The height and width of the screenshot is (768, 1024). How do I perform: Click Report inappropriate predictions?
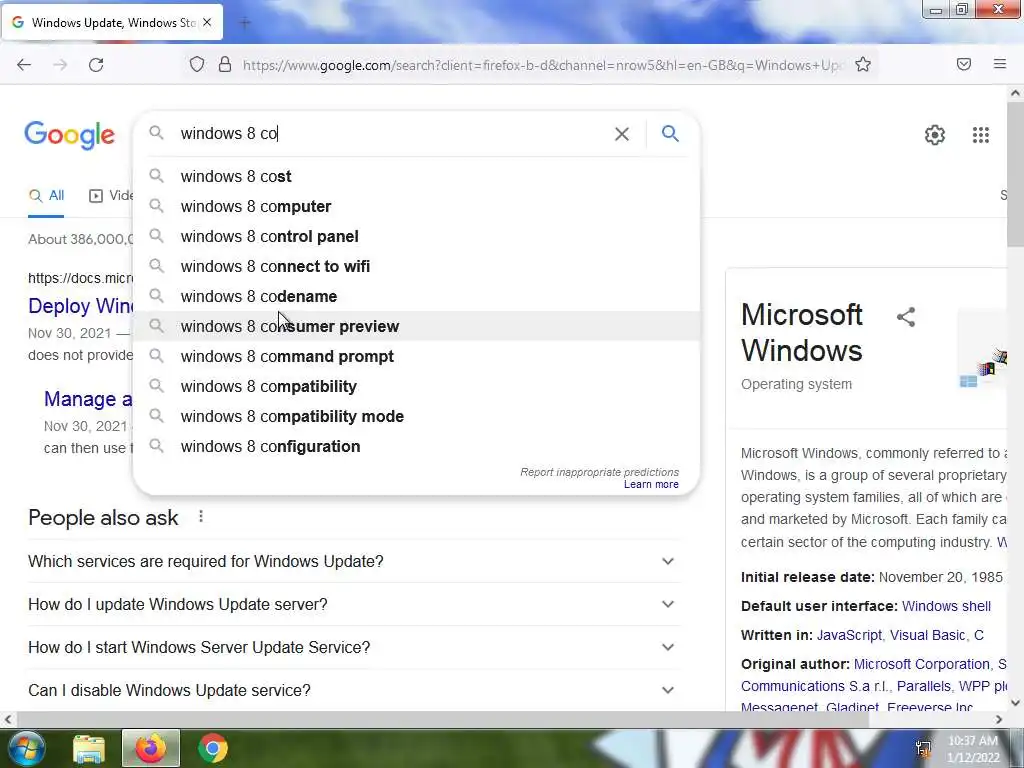tap(600, 472)
